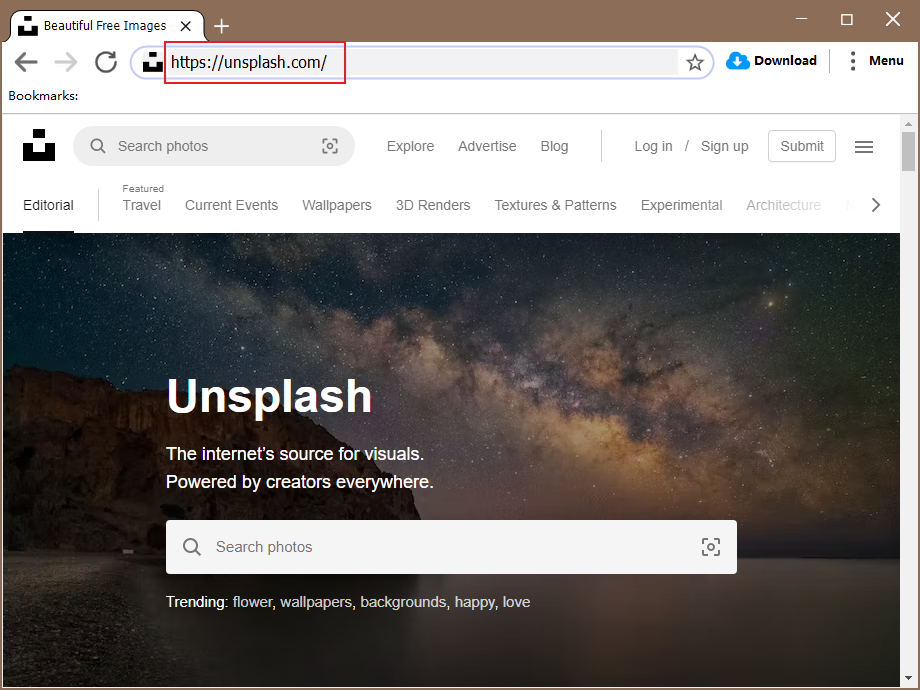The width and height of the screenshot is (920, 690).
Task: Click trending term flower
Action: click(x=253, y=602)
